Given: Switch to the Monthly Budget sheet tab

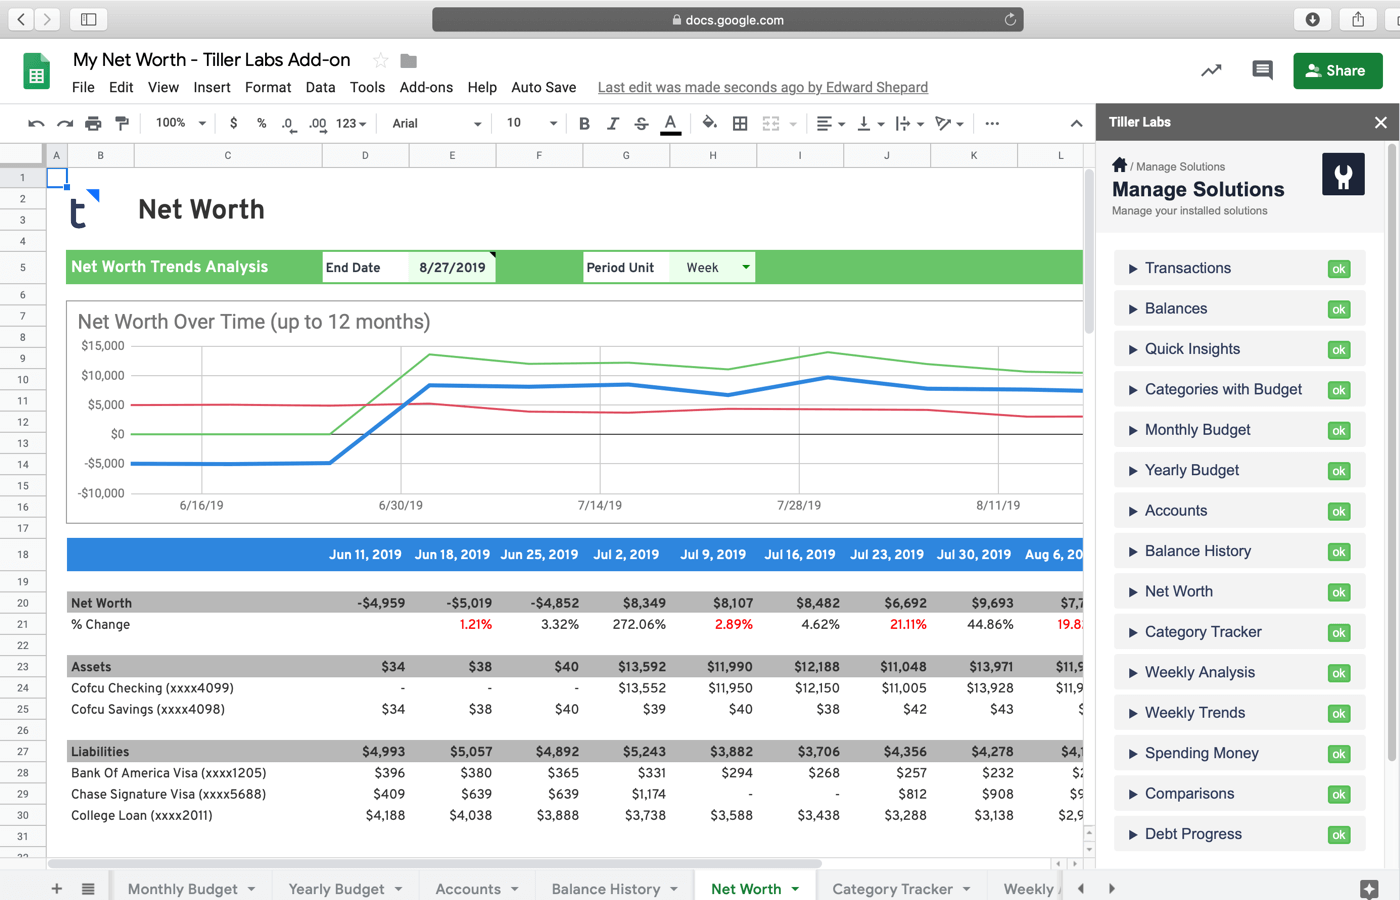Looking at the screenshot, I should 191,888.
